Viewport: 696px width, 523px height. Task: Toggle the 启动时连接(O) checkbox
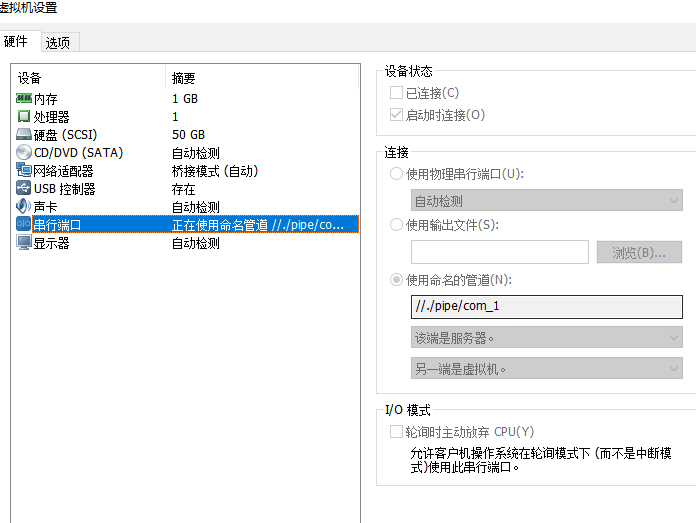pos(396,115)
